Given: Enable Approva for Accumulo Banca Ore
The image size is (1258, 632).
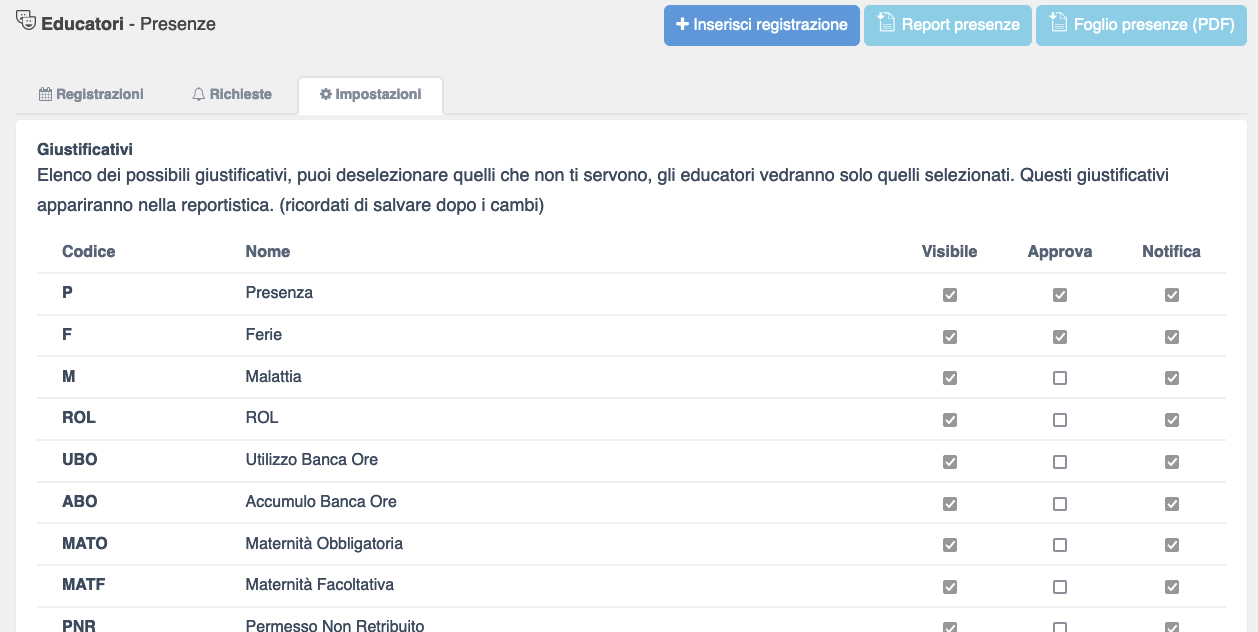Looking at the screenshot, I should pos(1060,503).
